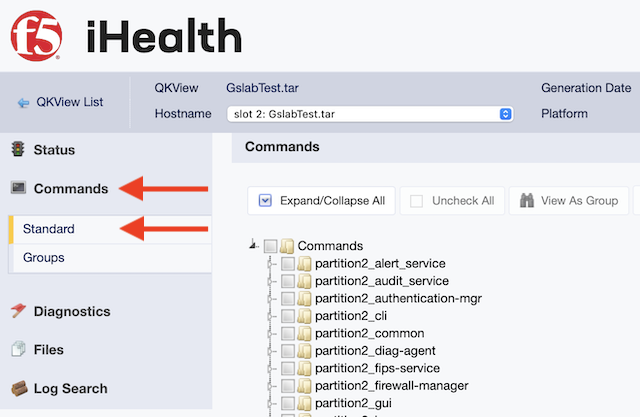Check the partition2_alert_service checkbox
640x417 pixels.
click(x=288, y=264)
